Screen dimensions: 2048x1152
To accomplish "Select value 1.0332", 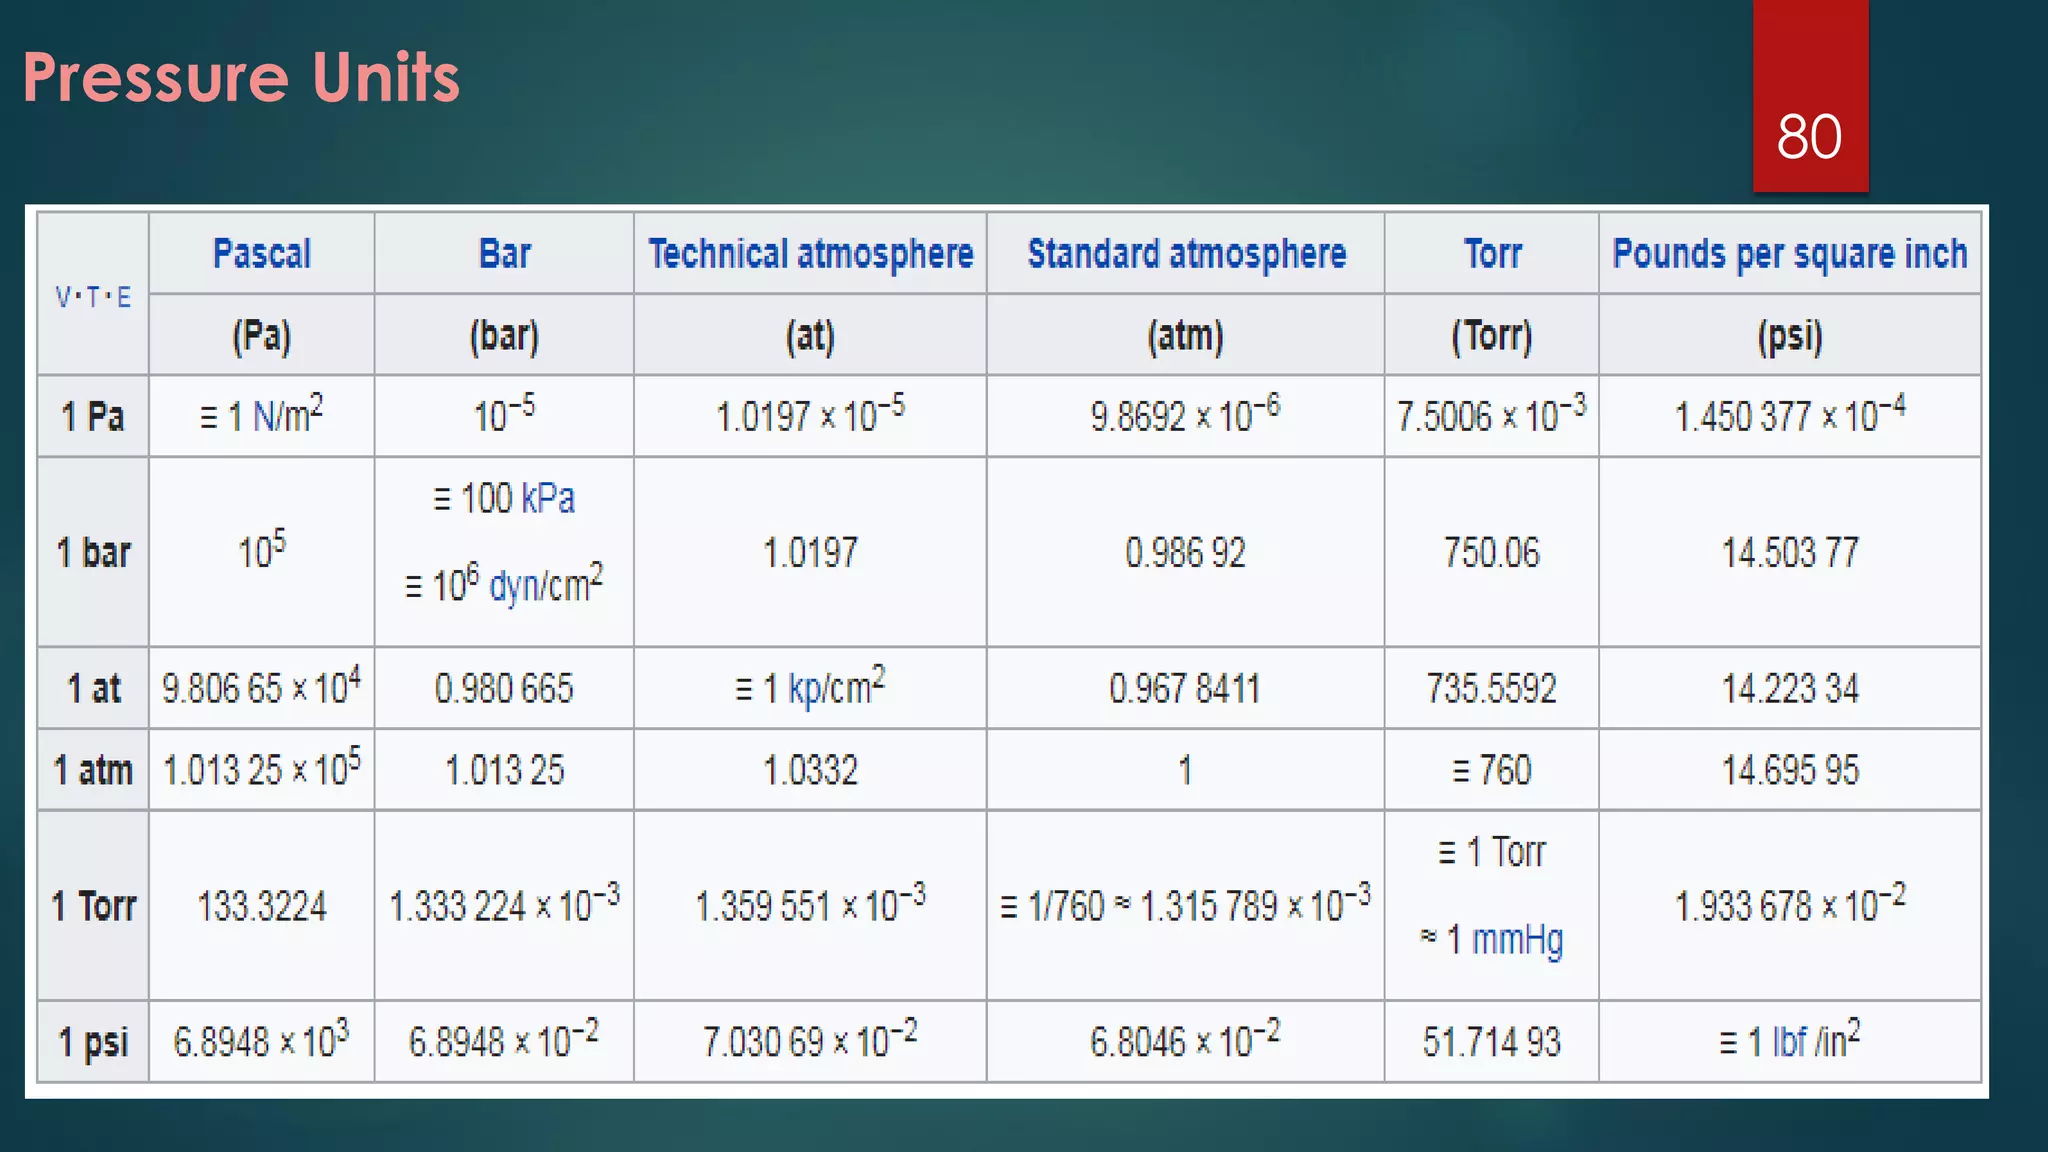I will [810, 770].
